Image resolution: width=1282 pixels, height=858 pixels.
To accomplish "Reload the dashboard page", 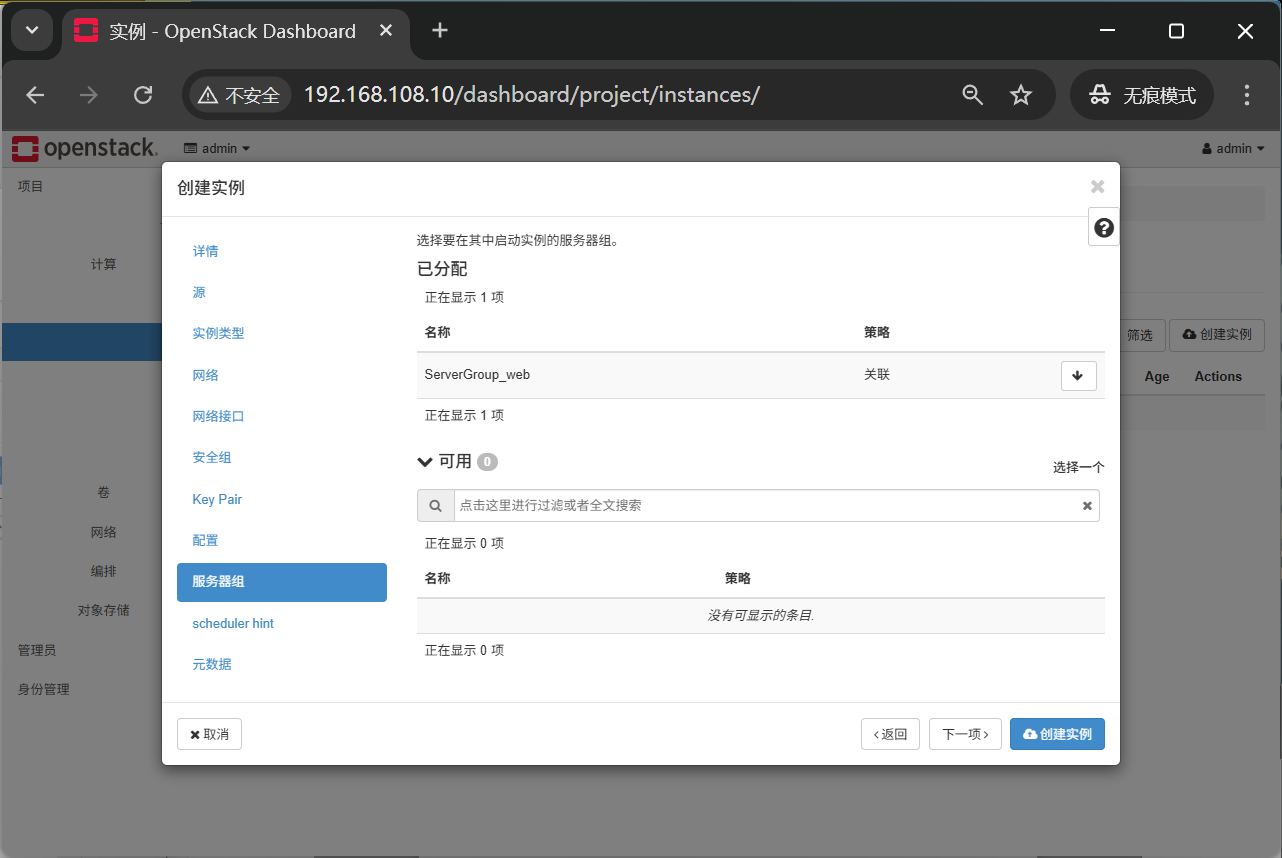I will [143, 95].
